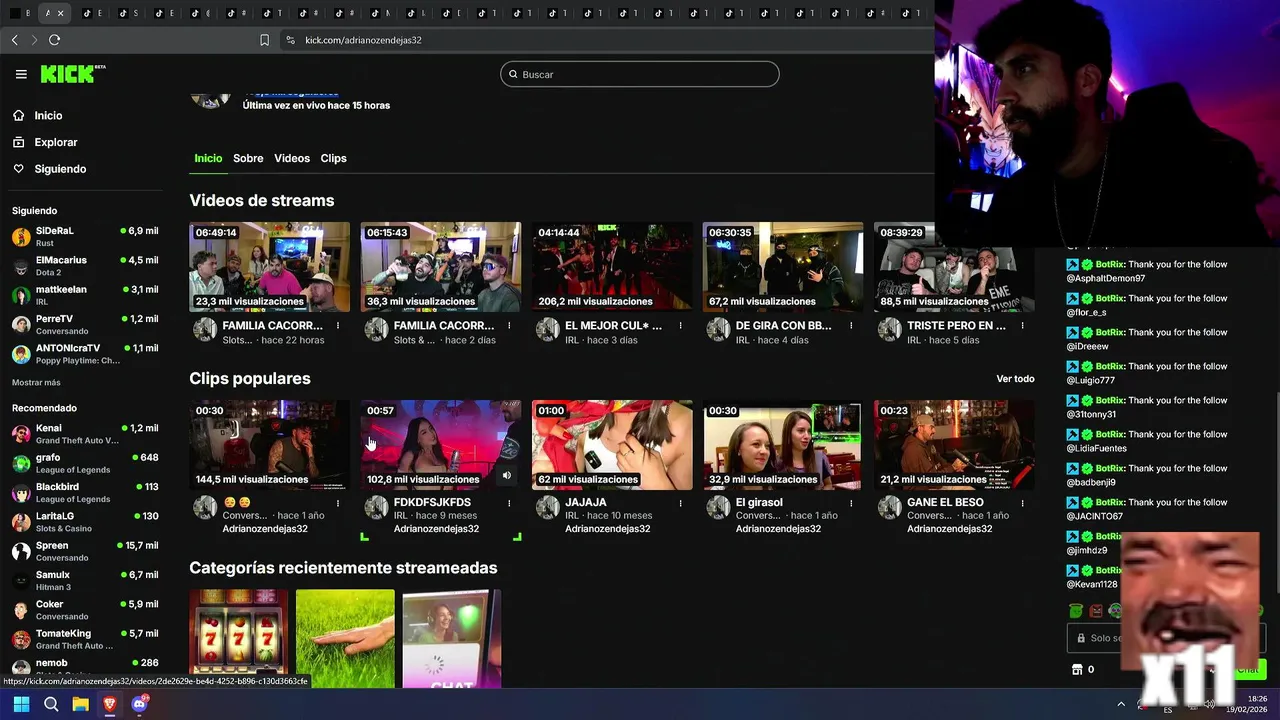Close the active browser tab
The width and height of the screenshot is (1280, 720).
60,13
